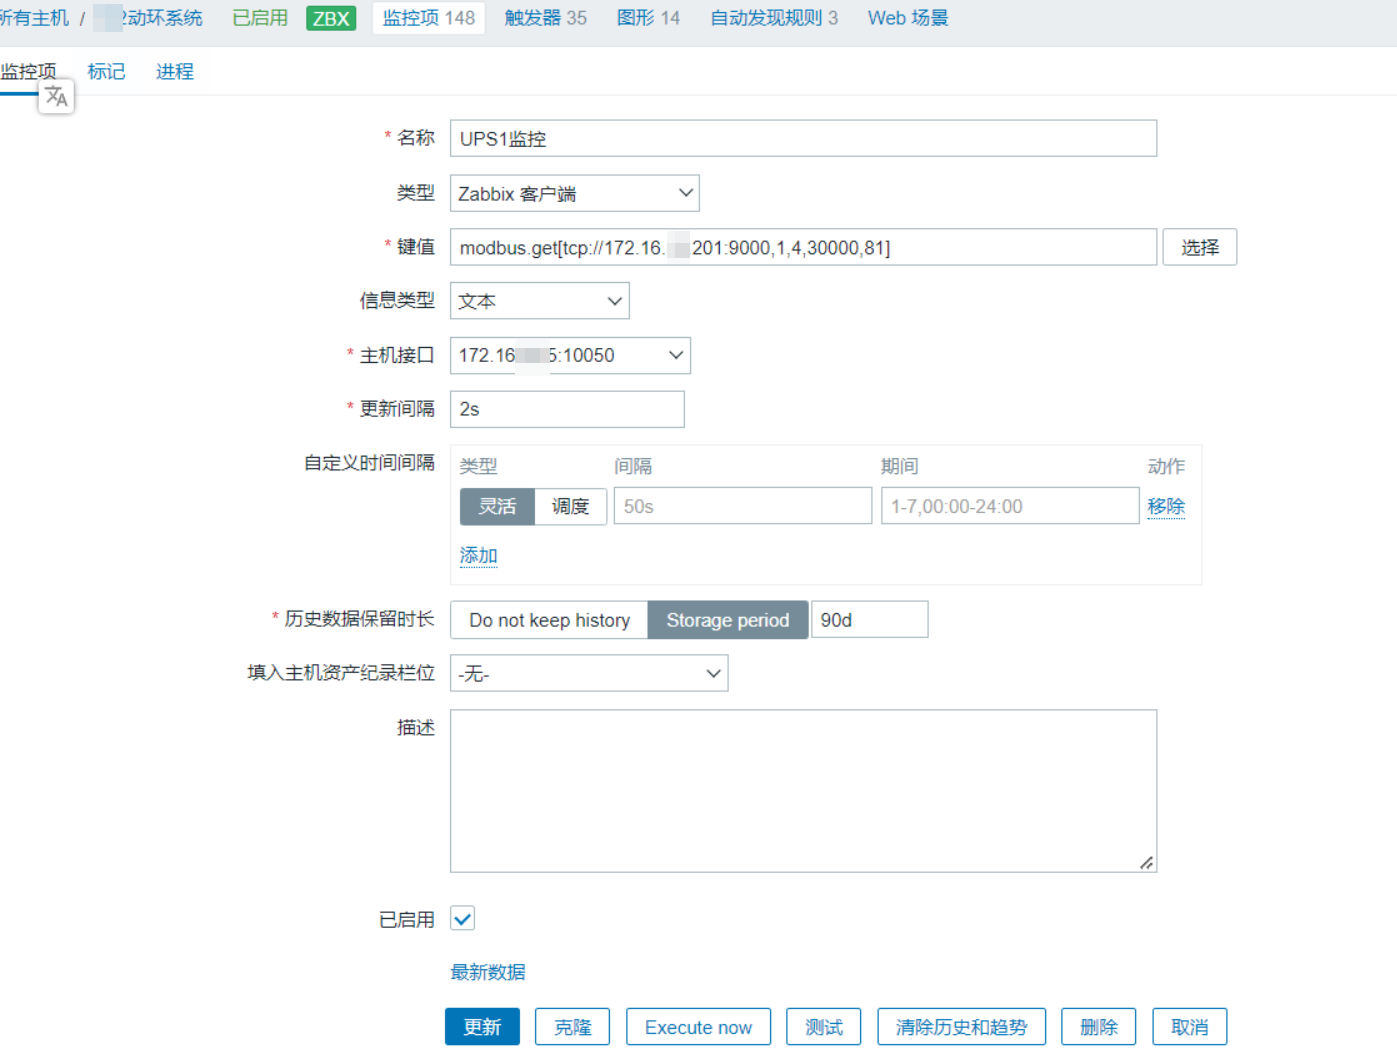Choose Do not keep history option

(x=549, y=620)
